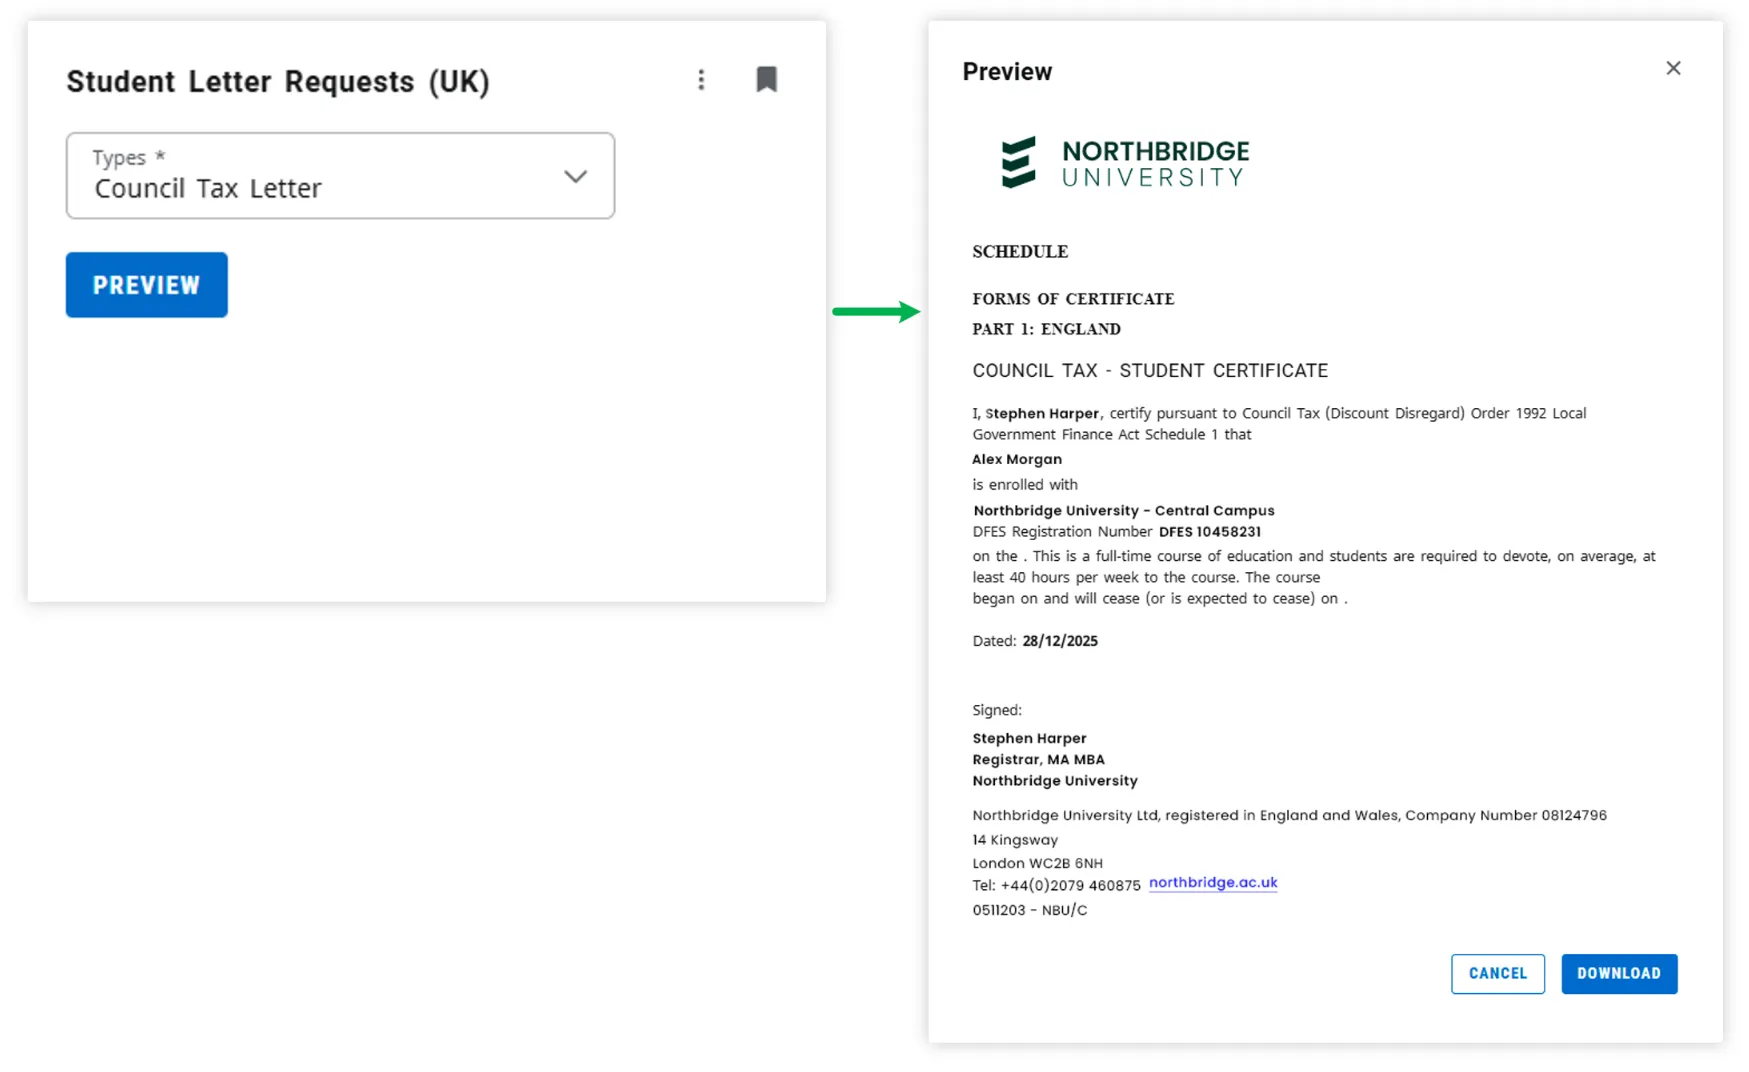
Task: Click the student name Alex Morgan
Action: [1017, 459]
